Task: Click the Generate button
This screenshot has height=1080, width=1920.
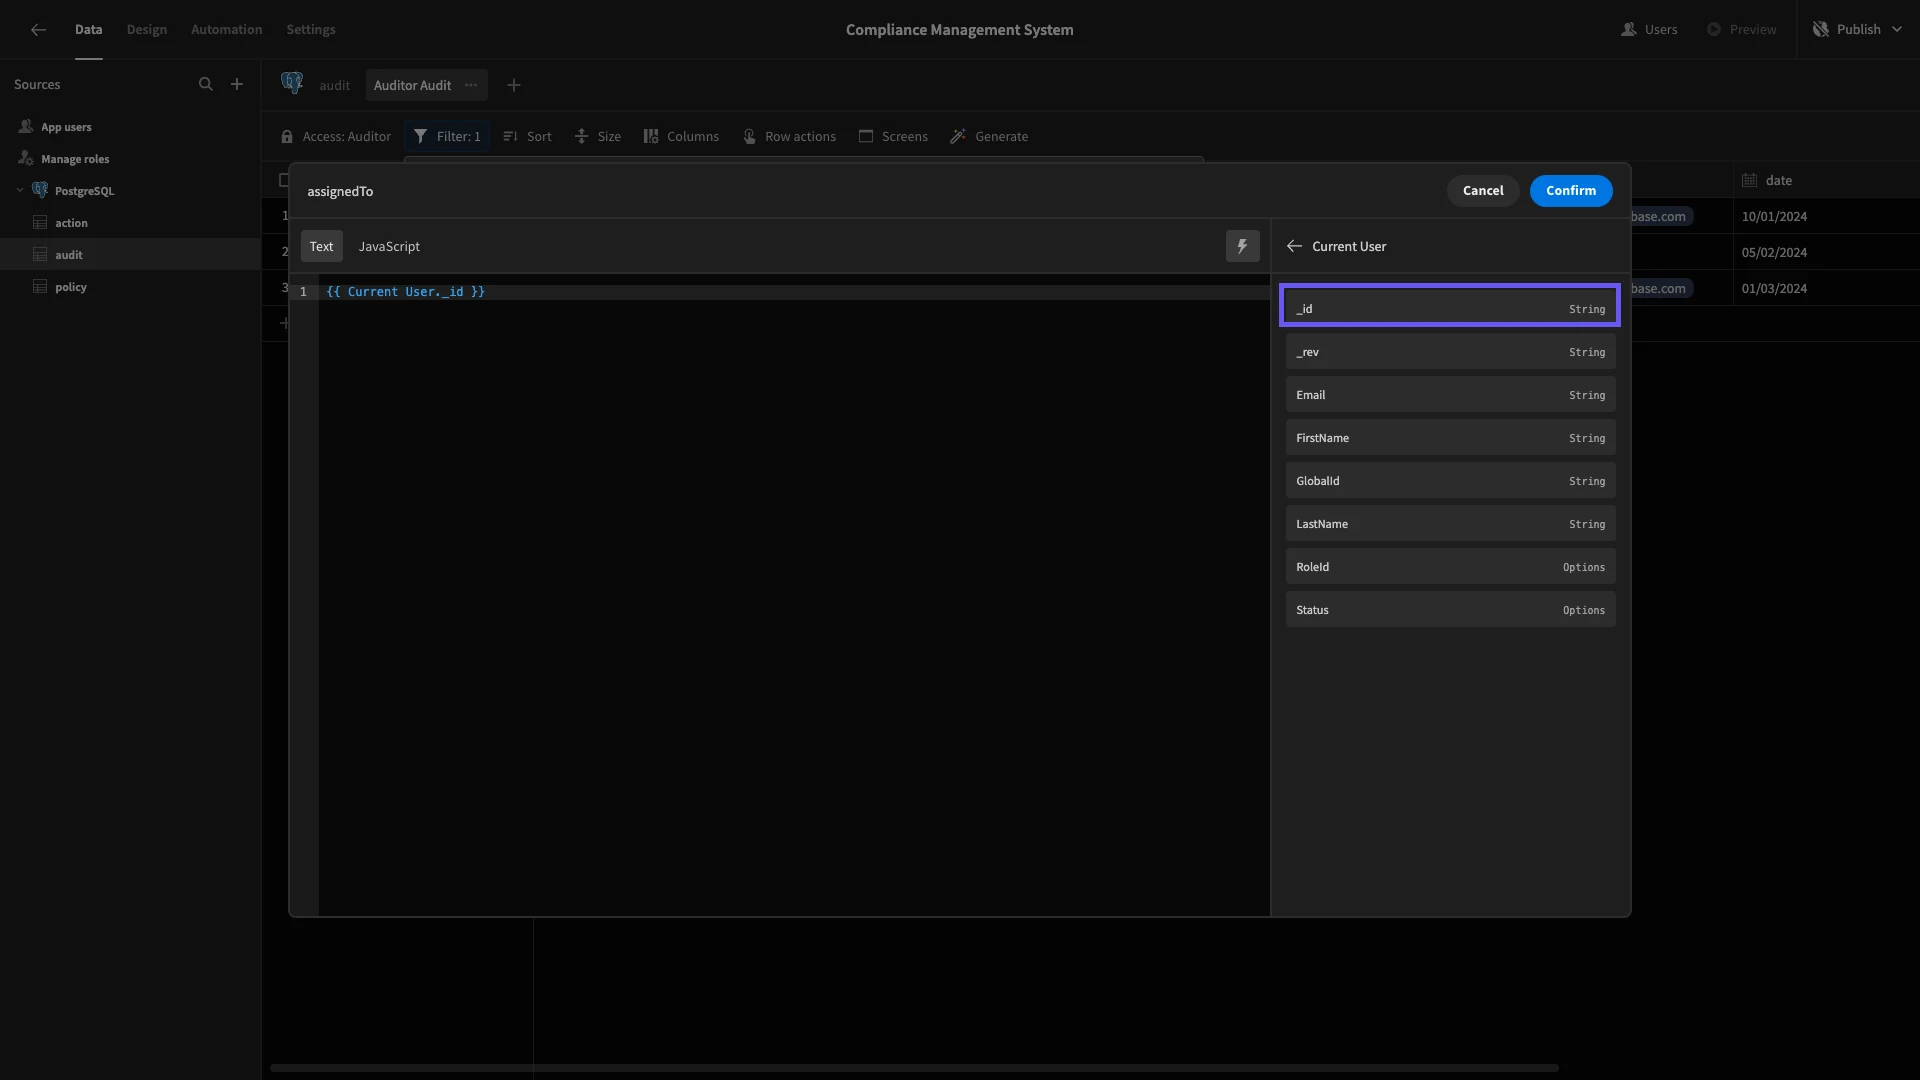Action: [989, 137]
